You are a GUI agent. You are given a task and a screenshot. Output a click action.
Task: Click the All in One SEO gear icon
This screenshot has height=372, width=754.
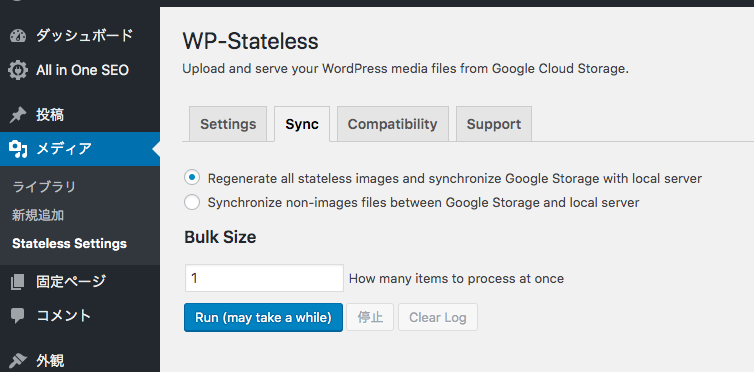click(18, 70)
